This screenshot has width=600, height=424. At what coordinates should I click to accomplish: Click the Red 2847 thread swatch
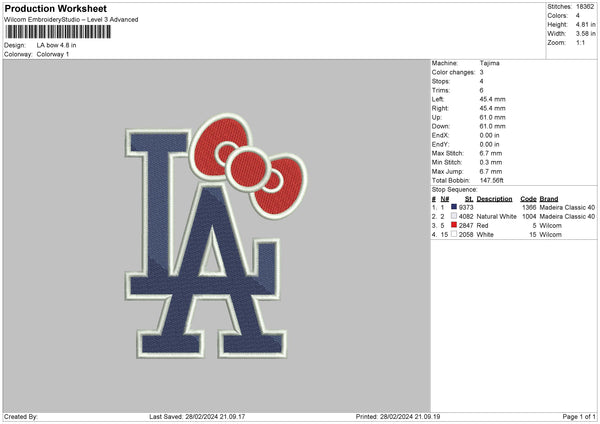(x=454, y=225)
